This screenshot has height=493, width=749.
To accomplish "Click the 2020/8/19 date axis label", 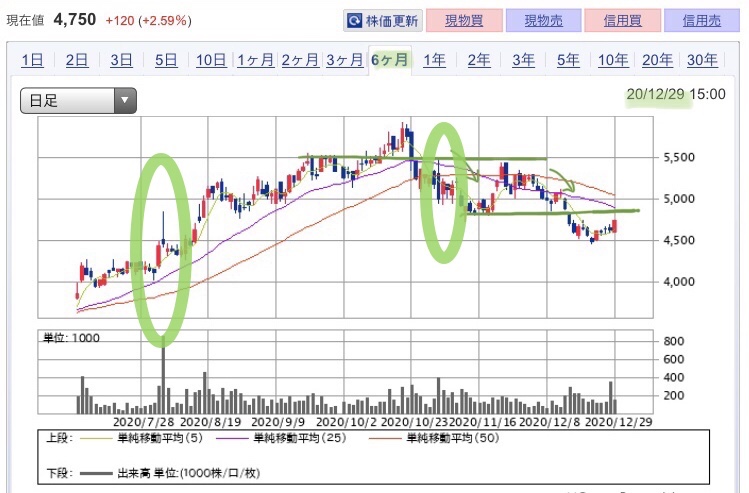I will coord(211,422).
